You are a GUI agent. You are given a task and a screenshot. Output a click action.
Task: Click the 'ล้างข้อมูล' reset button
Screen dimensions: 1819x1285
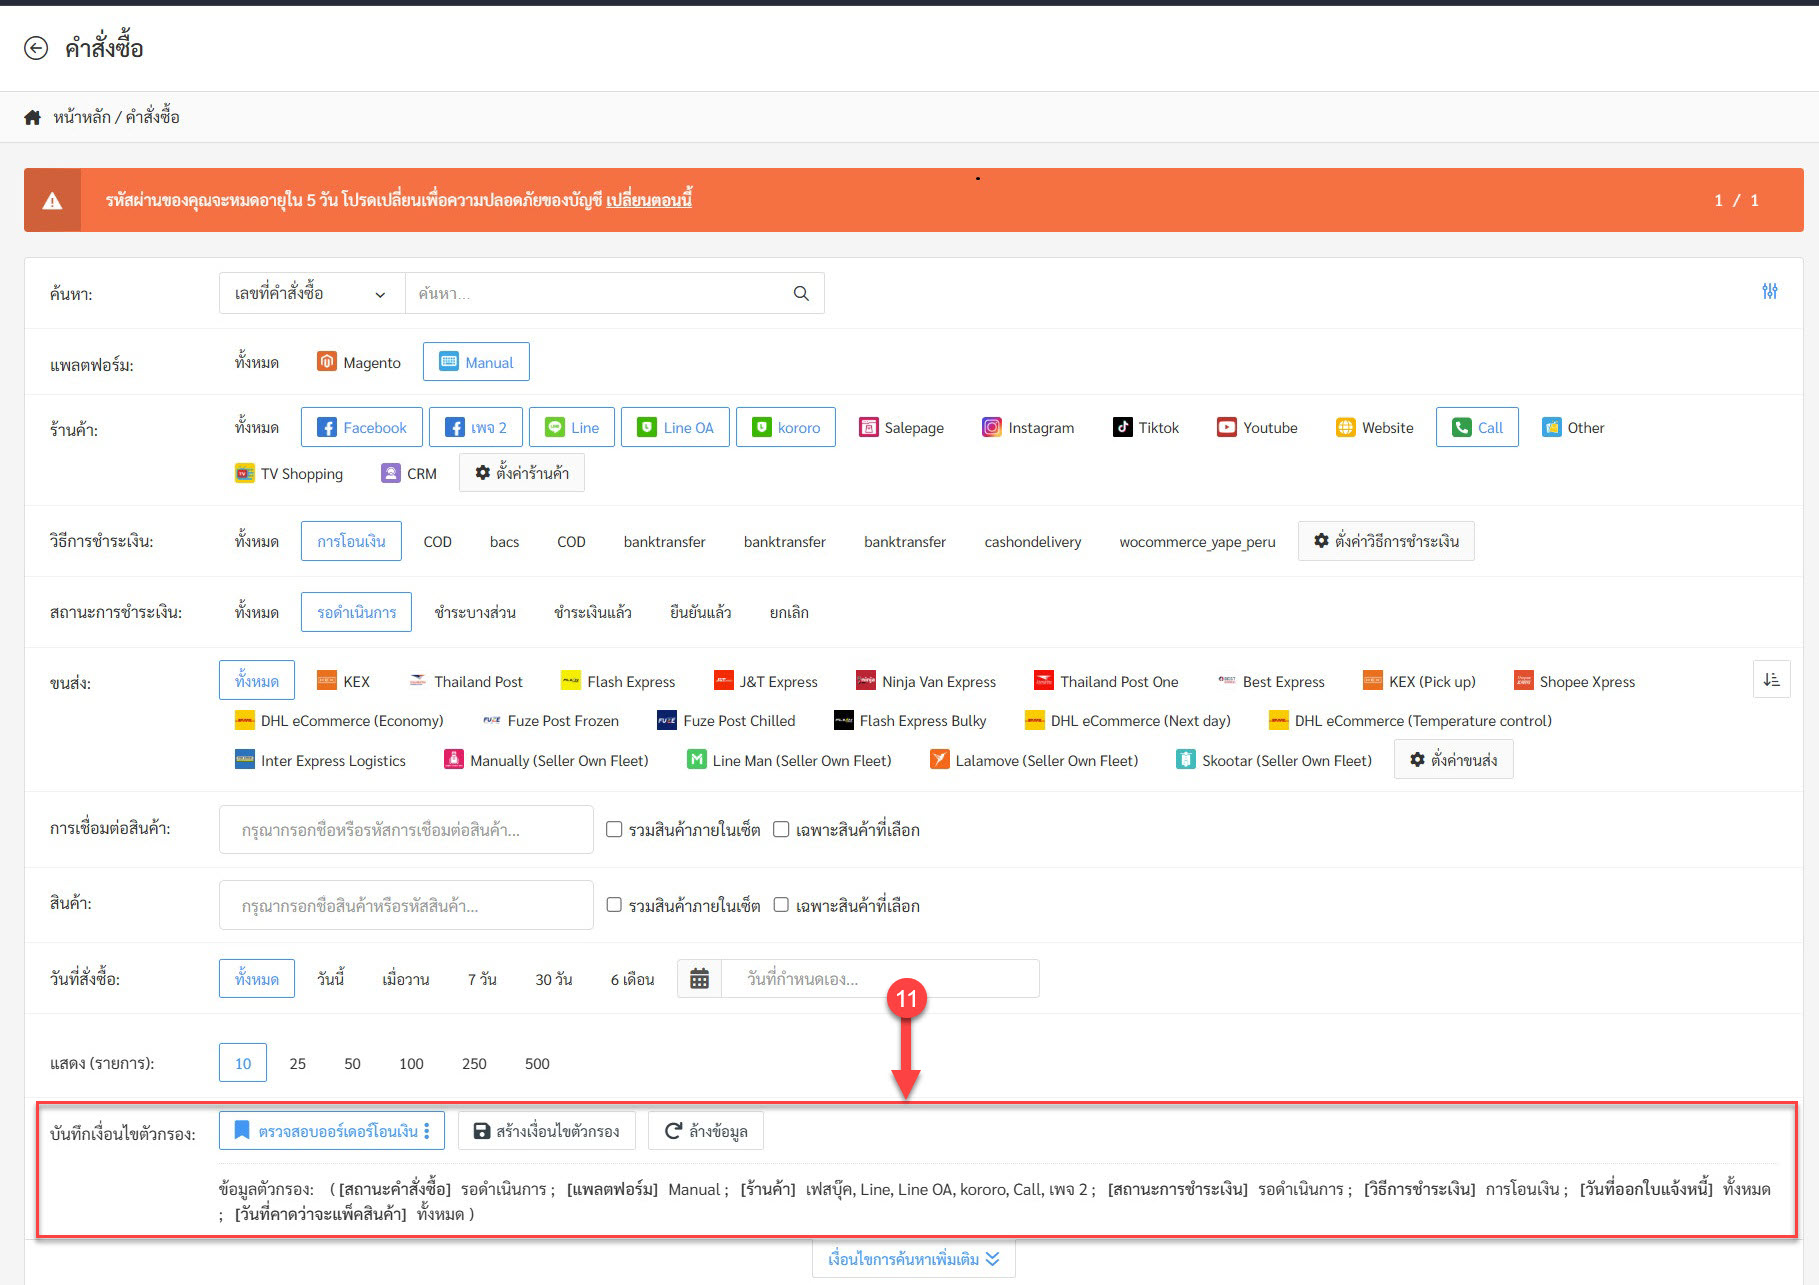coord(705,1131)
